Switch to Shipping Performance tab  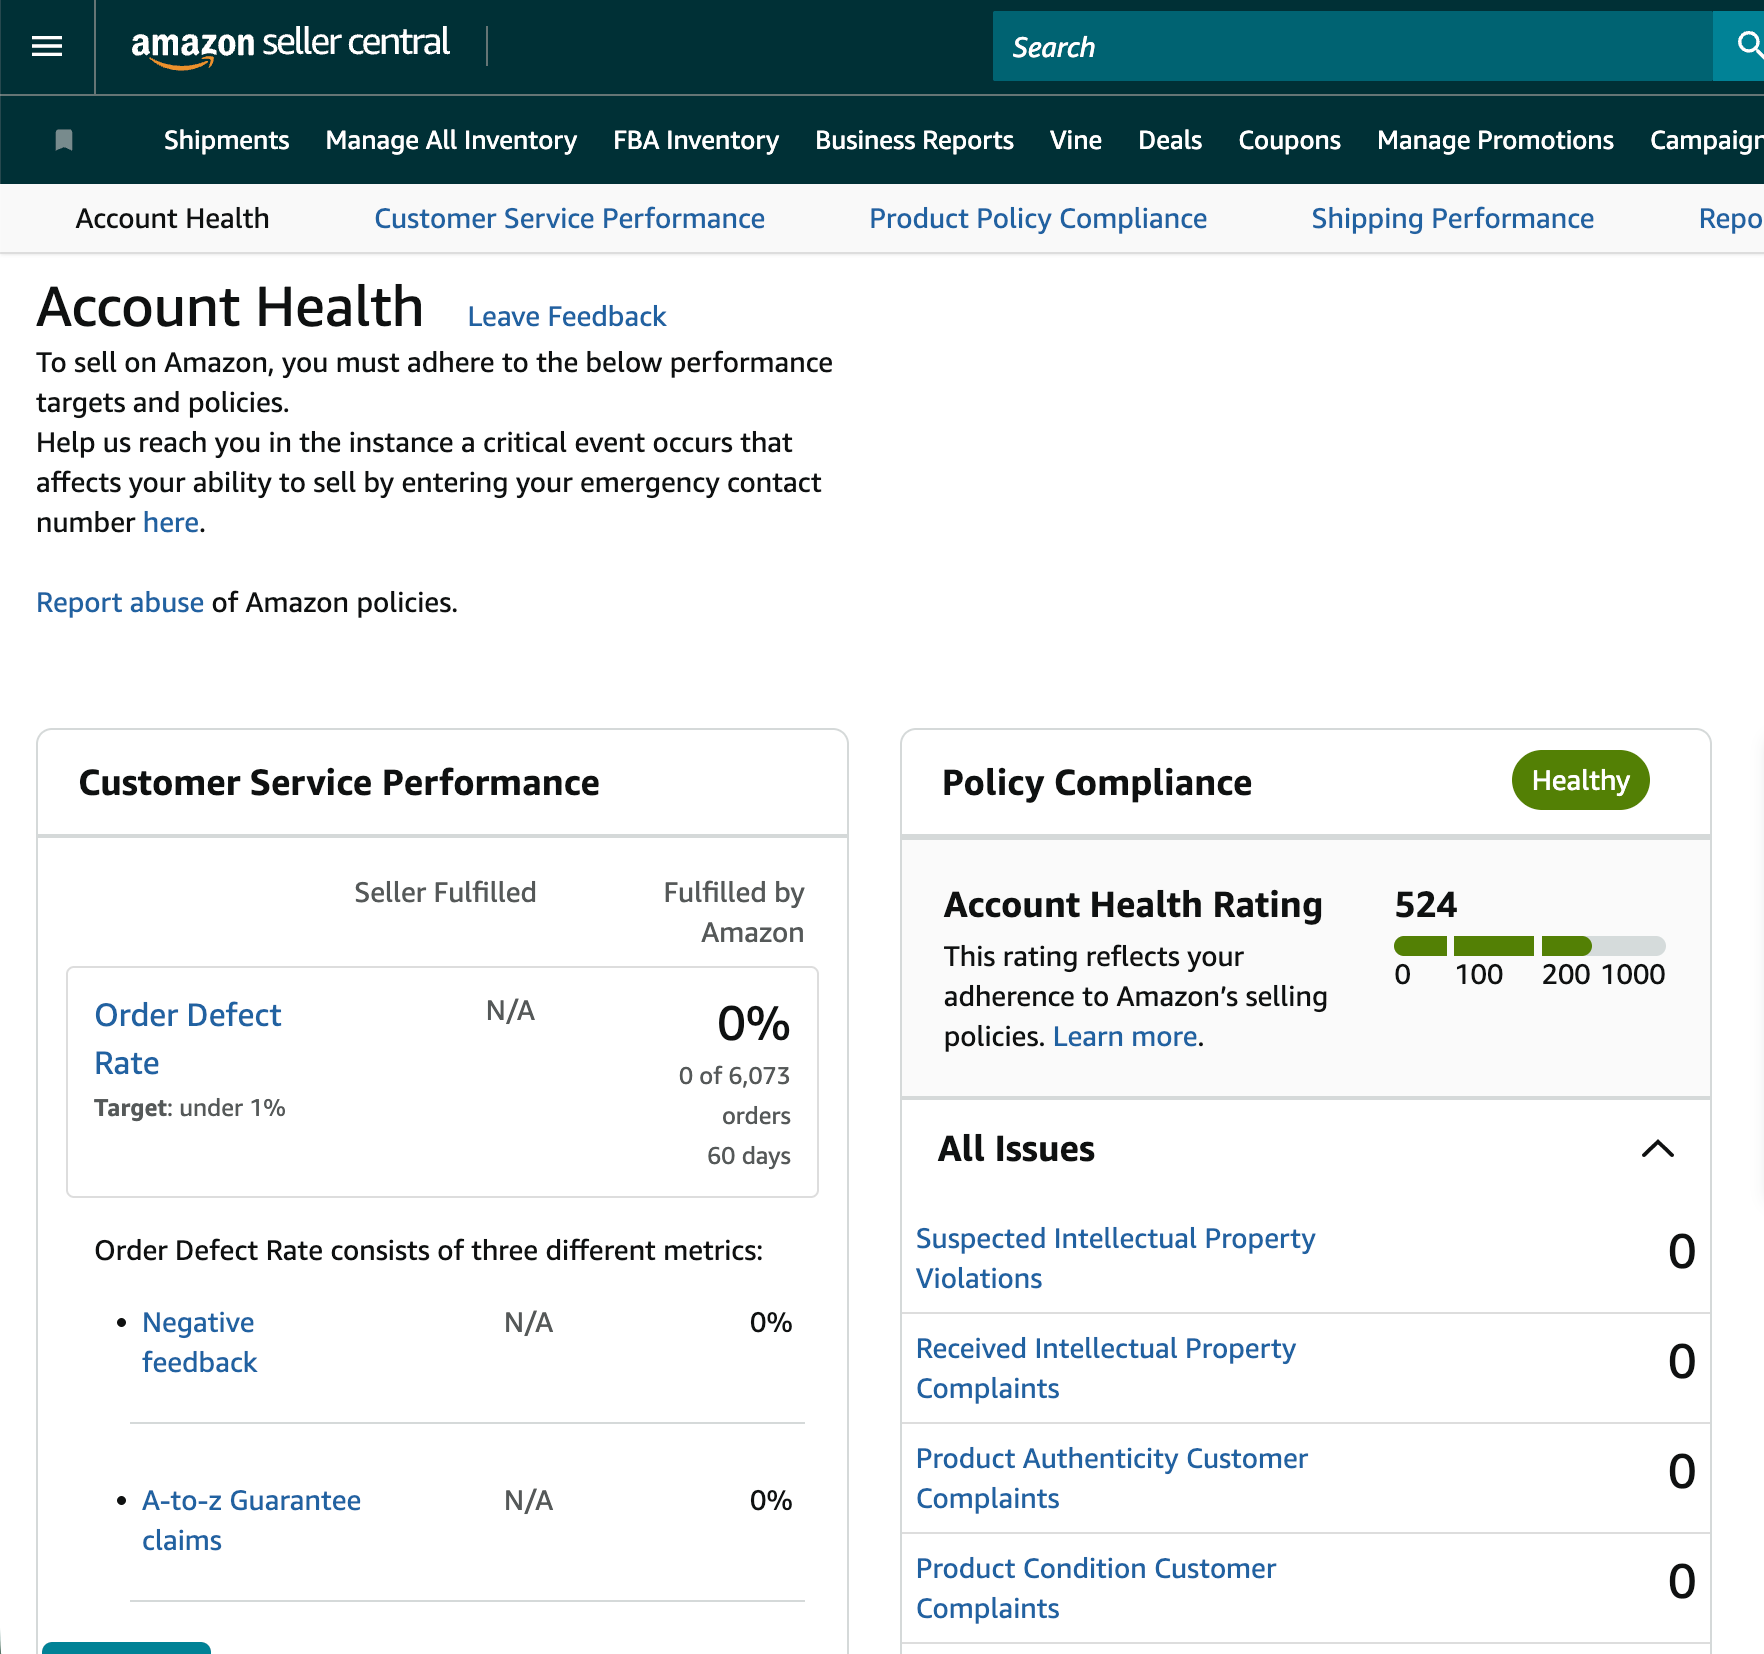(1452, 218)
